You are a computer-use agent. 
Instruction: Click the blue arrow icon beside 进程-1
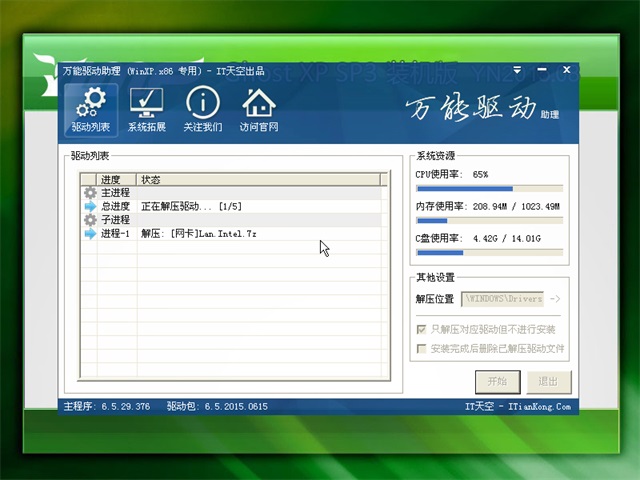(x=90, y=233)
